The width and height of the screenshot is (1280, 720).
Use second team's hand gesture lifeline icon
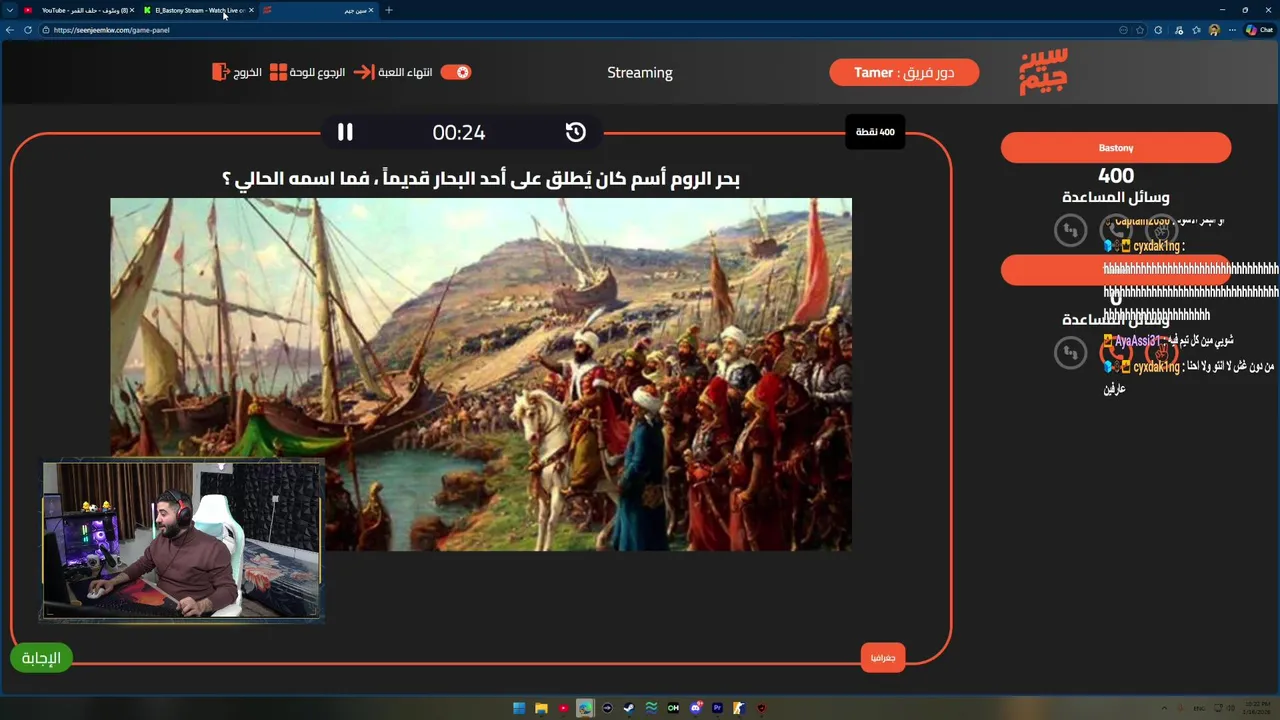coord(1161,352)
